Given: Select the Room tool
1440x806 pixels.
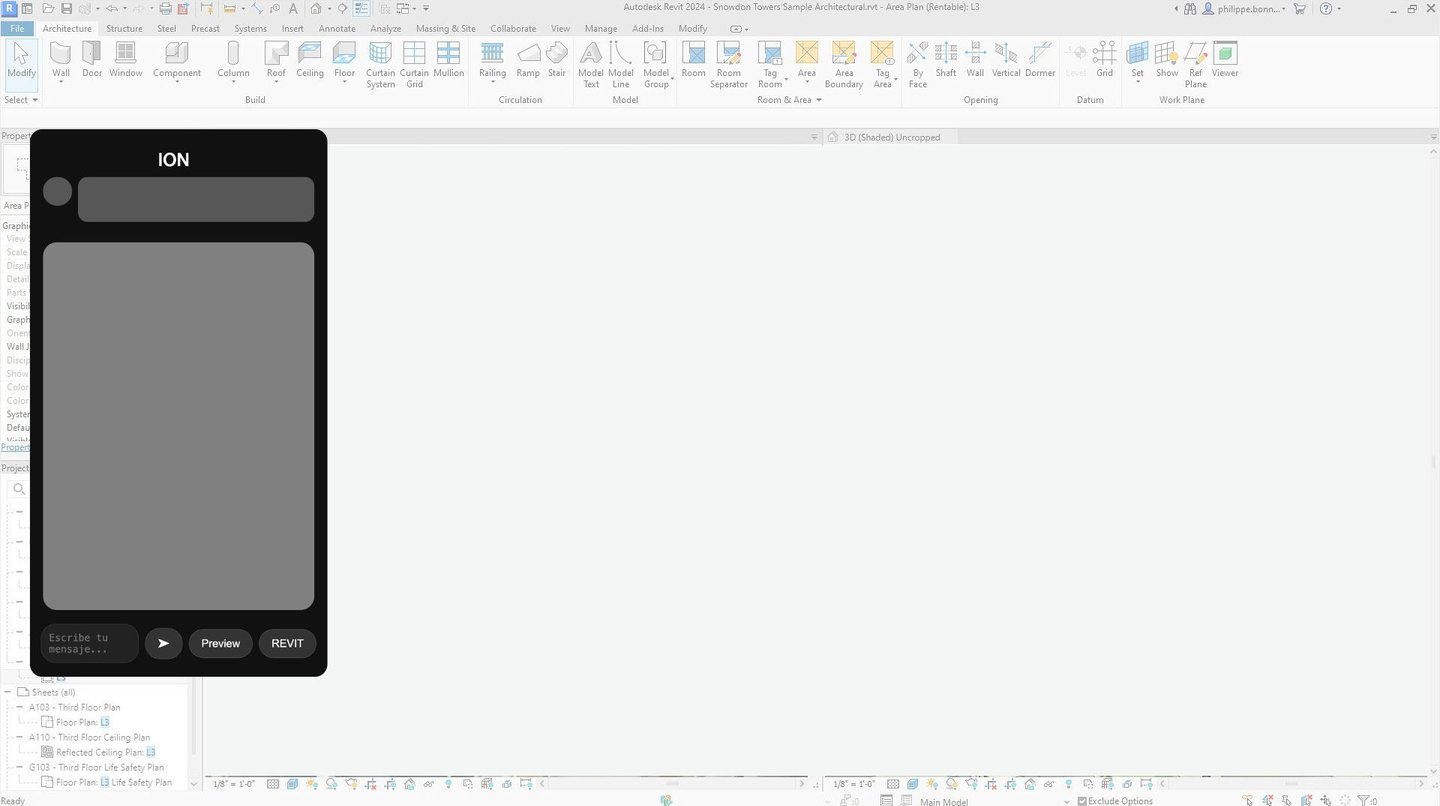Looking at the screenshot, I should point(693,60).
